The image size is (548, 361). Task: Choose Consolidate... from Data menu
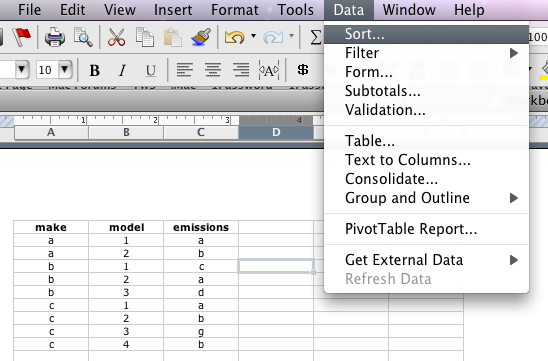[426, 179]
